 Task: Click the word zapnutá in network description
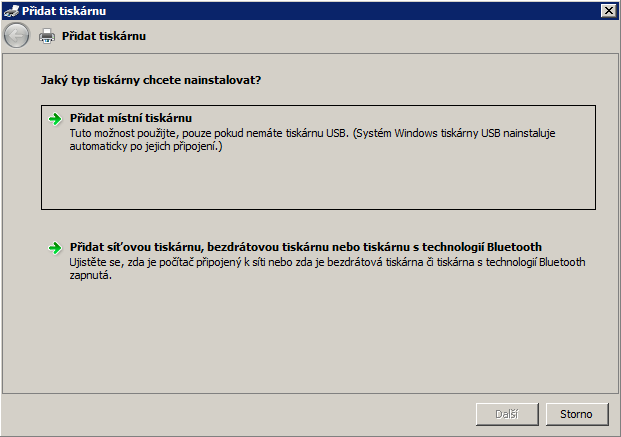(90, 275)
